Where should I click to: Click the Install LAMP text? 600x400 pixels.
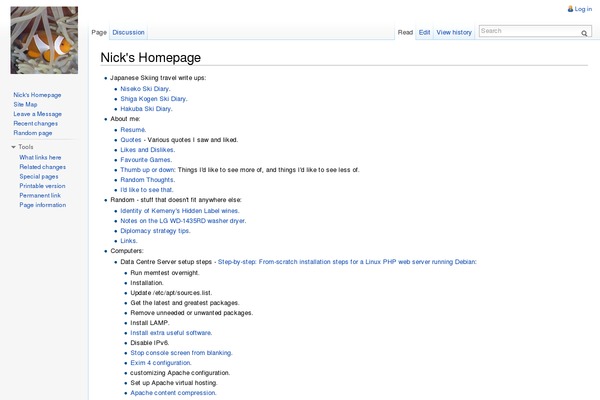point(150,323)
